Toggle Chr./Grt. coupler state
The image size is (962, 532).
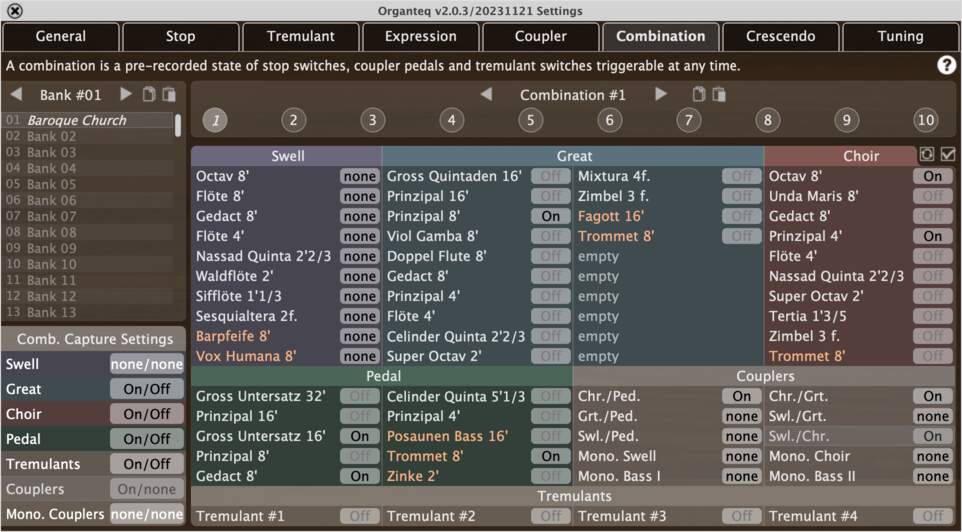[x=933, y=396]
